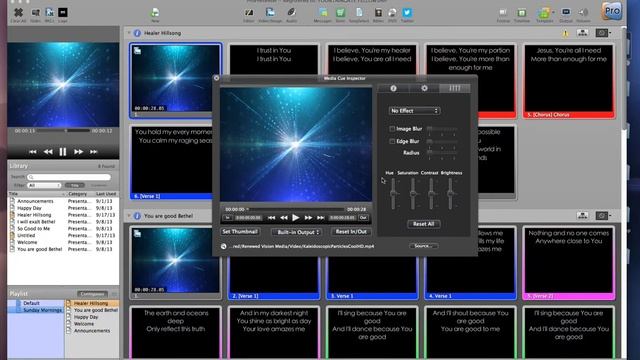640x360 pixels.
Task: Open the info tab in Media Cue Inspector
Action: point(393,88)
